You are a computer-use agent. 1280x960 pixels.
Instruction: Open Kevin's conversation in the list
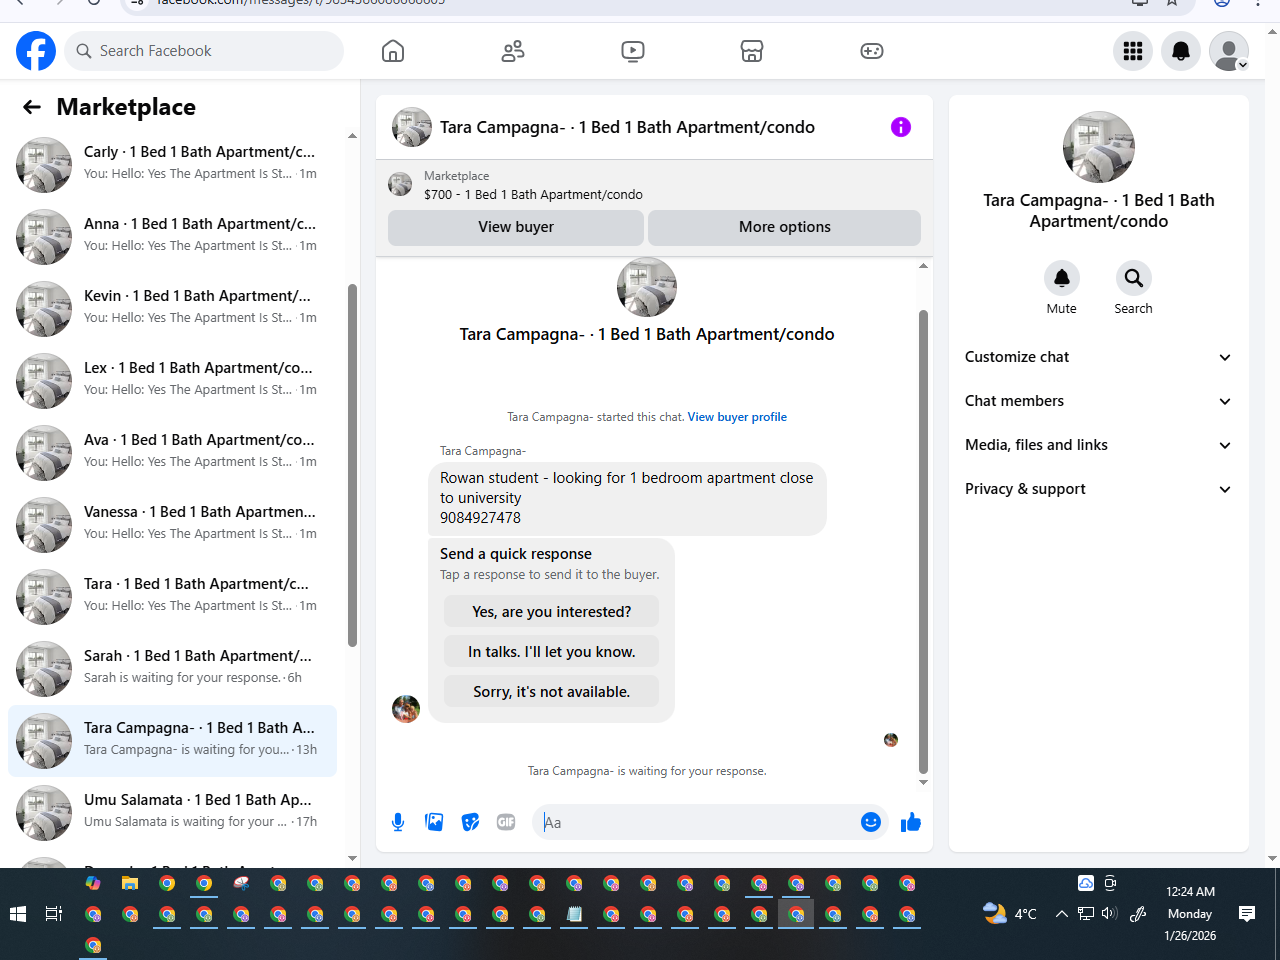[x=172, y=309]
